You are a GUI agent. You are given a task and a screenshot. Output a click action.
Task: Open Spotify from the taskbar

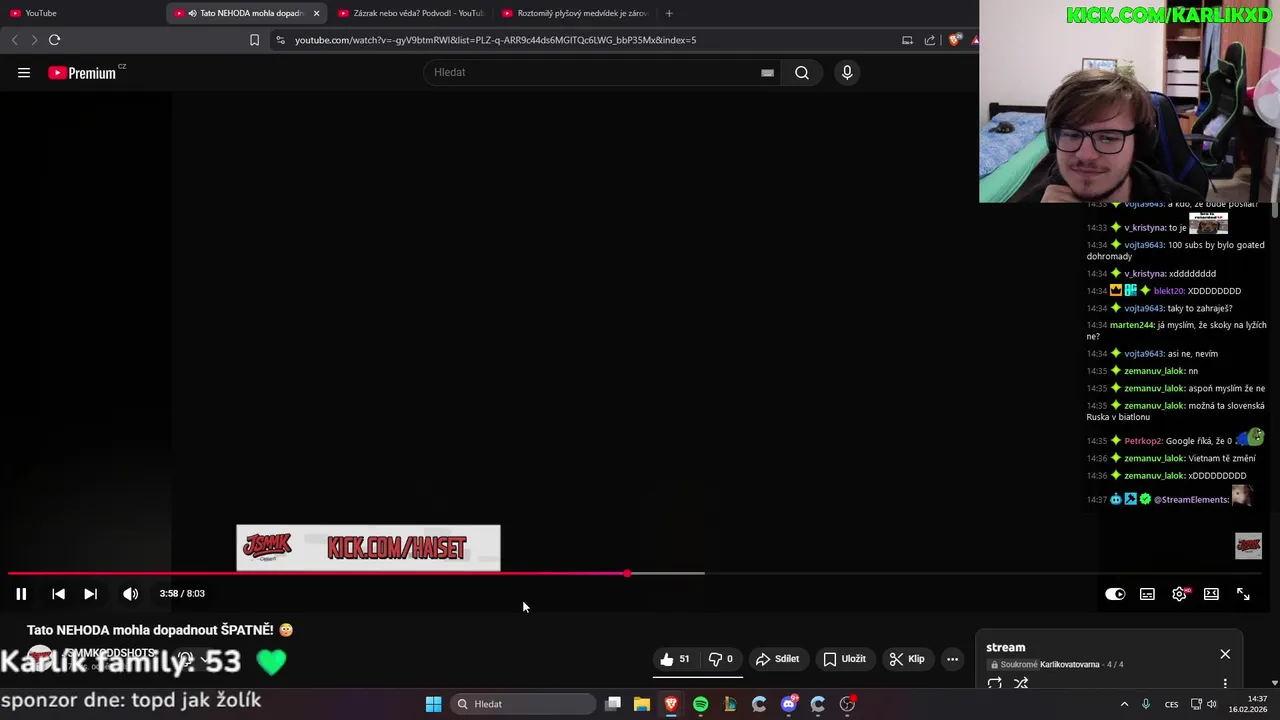700,704
